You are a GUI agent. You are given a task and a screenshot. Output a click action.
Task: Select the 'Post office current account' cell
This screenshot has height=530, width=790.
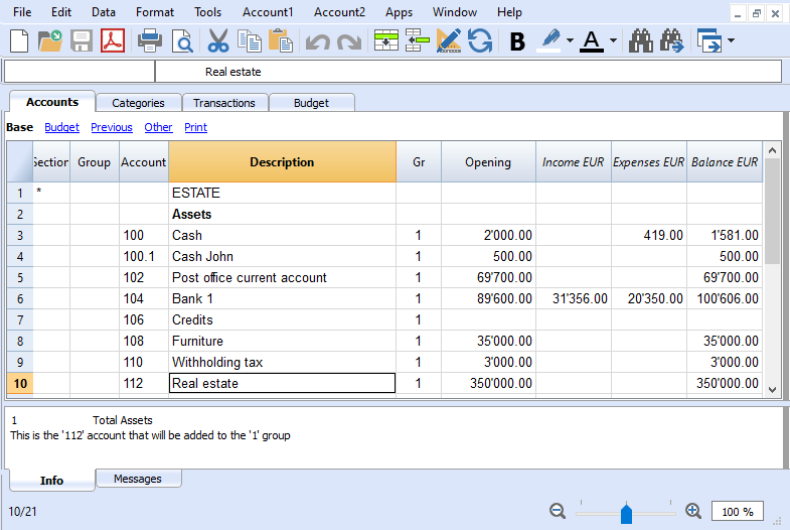click(282, 278)
